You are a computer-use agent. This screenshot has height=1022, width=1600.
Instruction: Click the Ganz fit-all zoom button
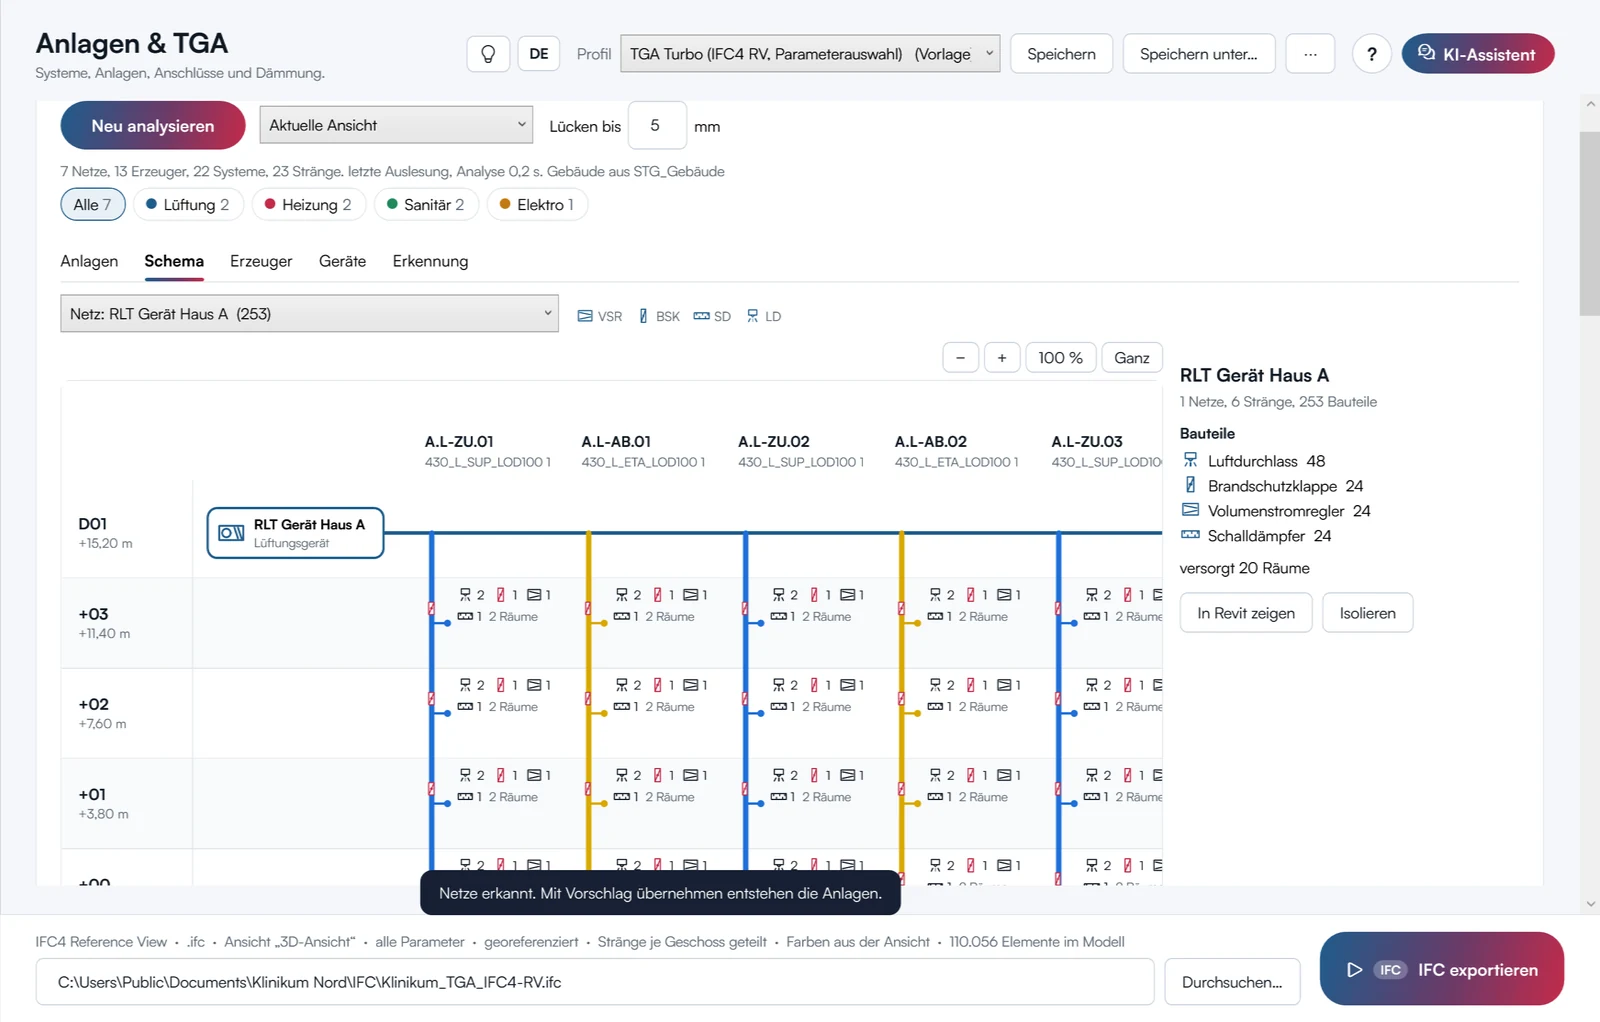coord(1132,358)
